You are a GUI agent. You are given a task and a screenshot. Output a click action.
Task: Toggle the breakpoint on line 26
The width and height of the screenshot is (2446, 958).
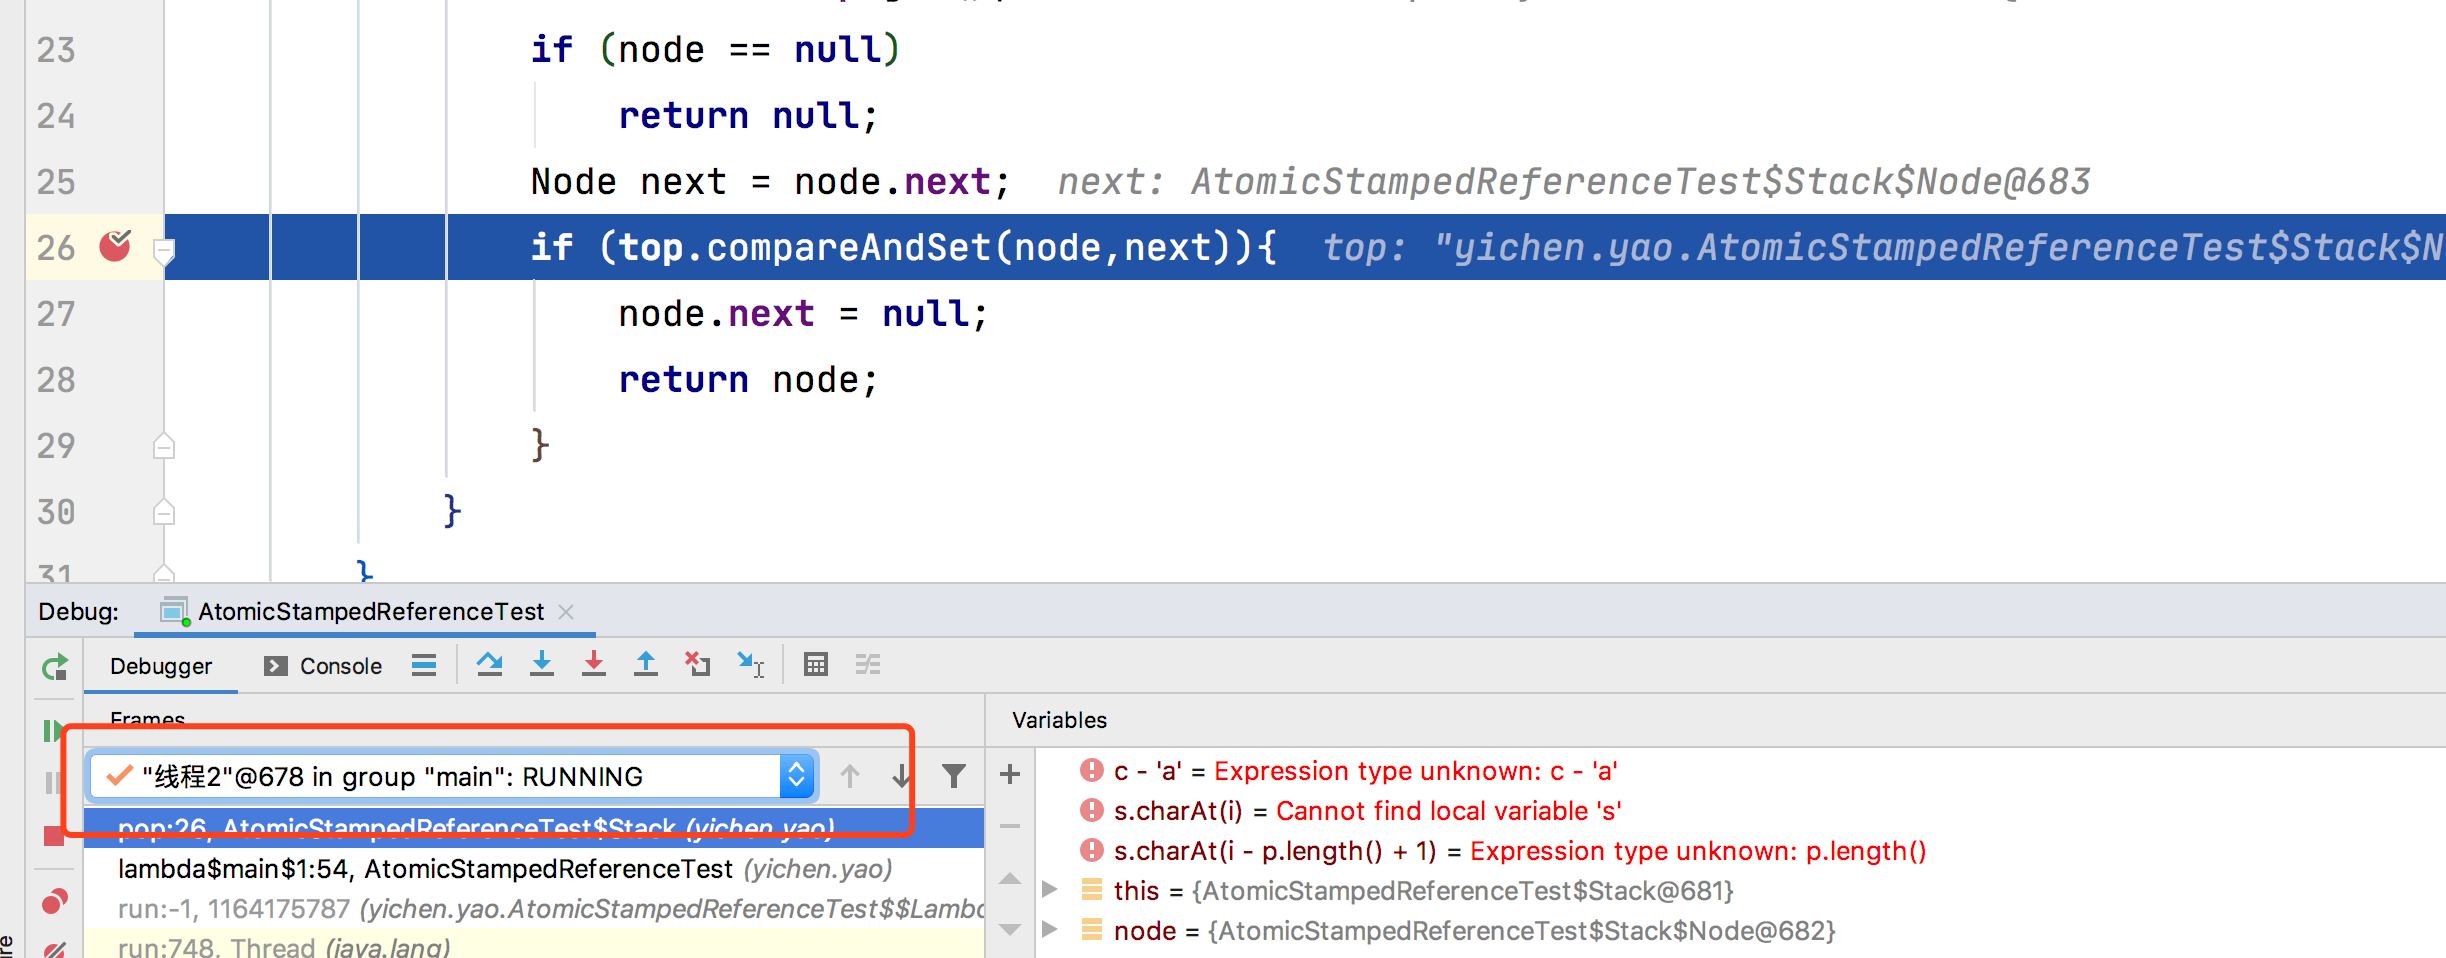115,246
